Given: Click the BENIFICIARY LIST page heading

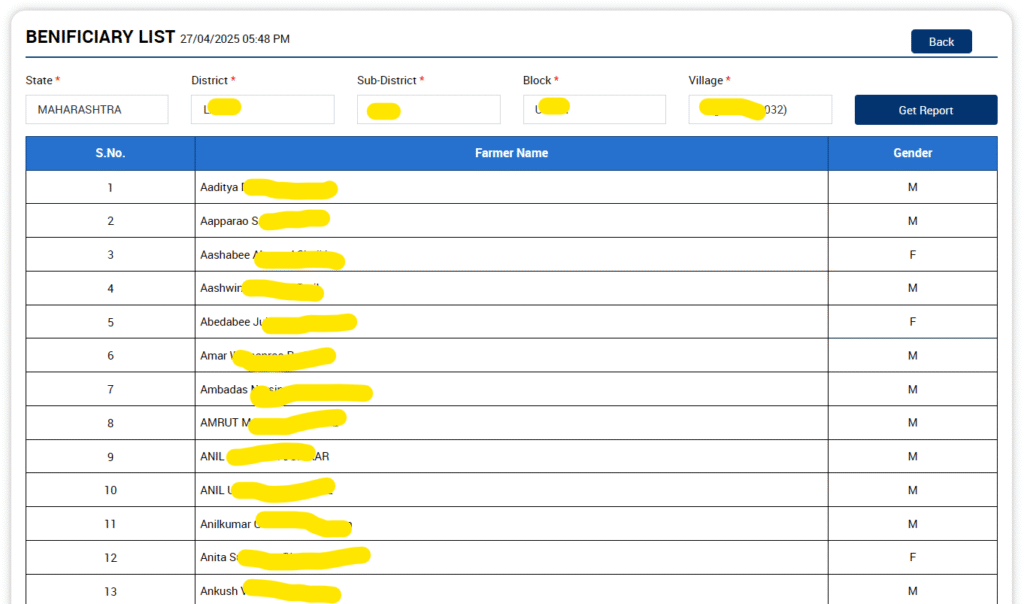Looking at the screenshot, I should pyautogui.click(x=99, y=37).
